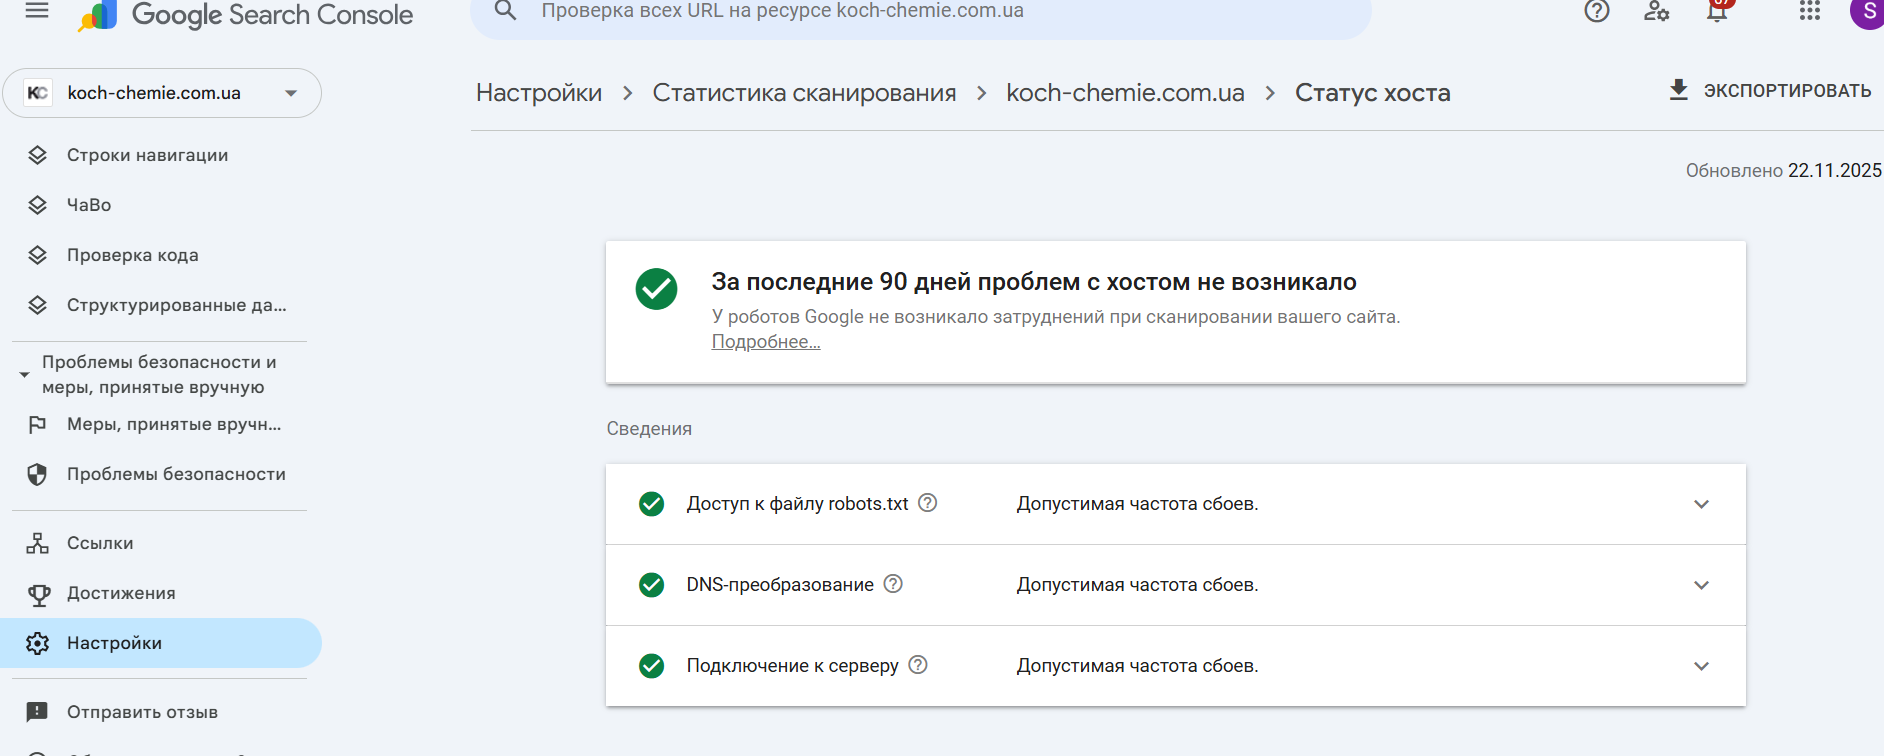Open the users and permissions icon
This screenshot has height=756, width=1884.
(1656, 11)
